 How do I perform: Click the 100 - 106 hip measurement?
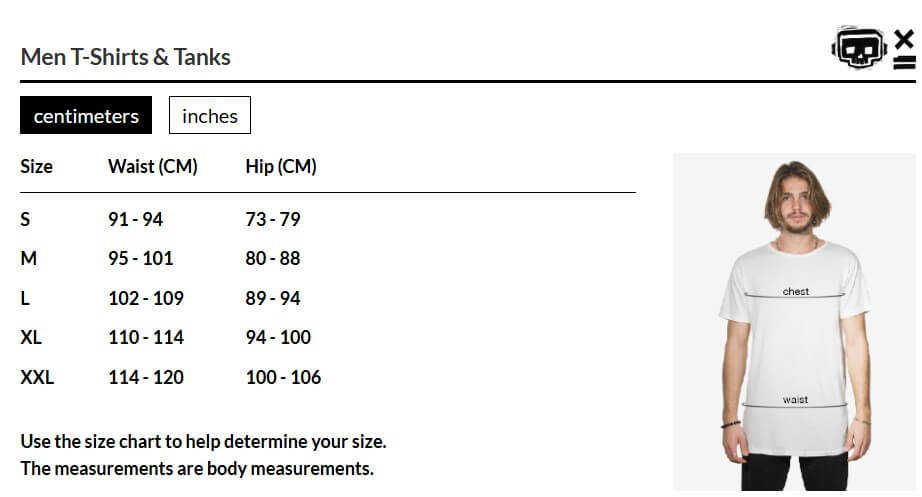point(283,377)
